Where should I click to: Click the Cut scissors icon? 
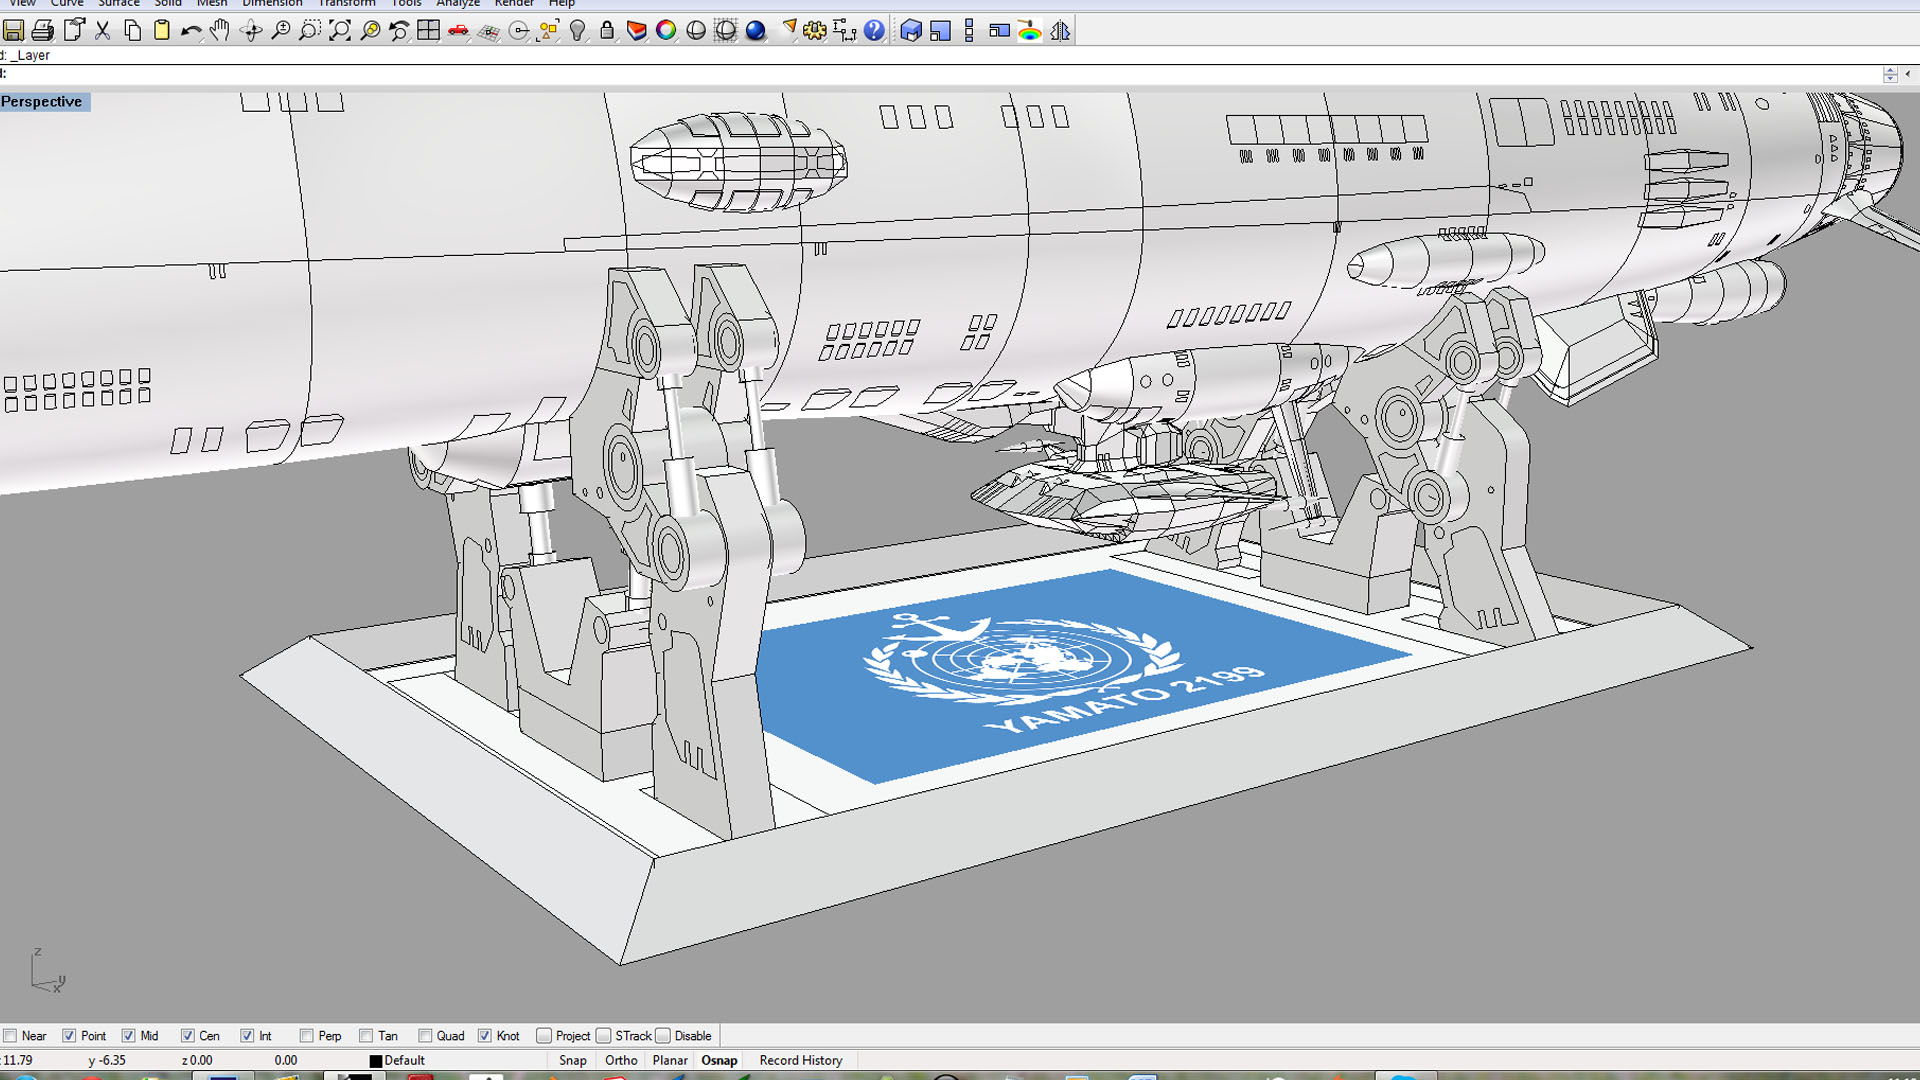click(x=103, y=31)
